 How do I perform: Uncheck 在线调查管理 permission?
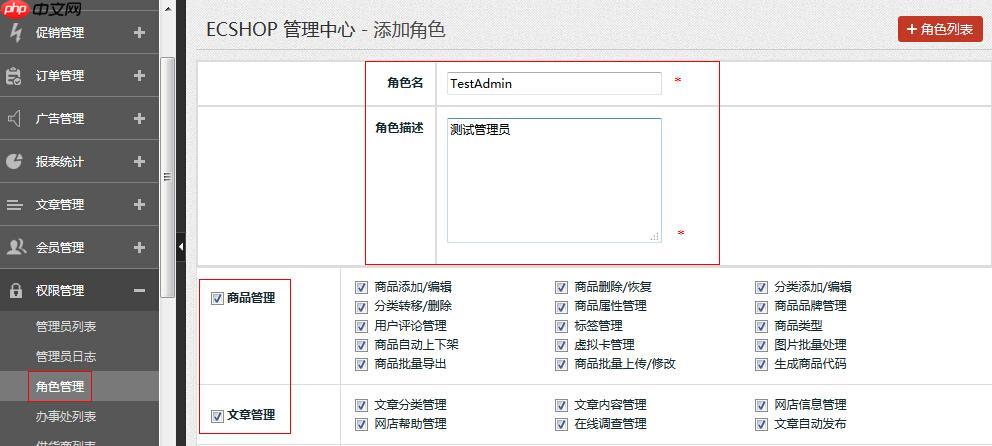pyautogui.click(x=561, y=424)
